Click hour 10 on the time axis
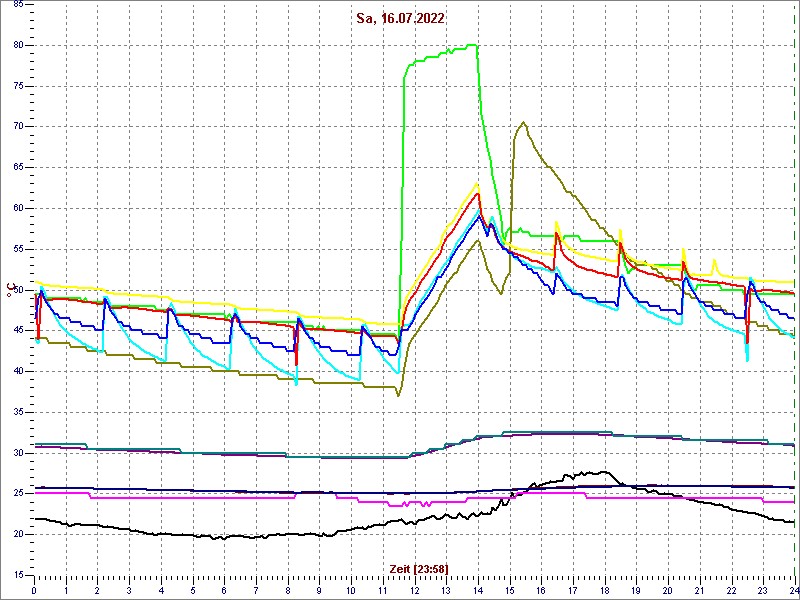Viewport: 800px width, 600px height. tap(351, 590)
